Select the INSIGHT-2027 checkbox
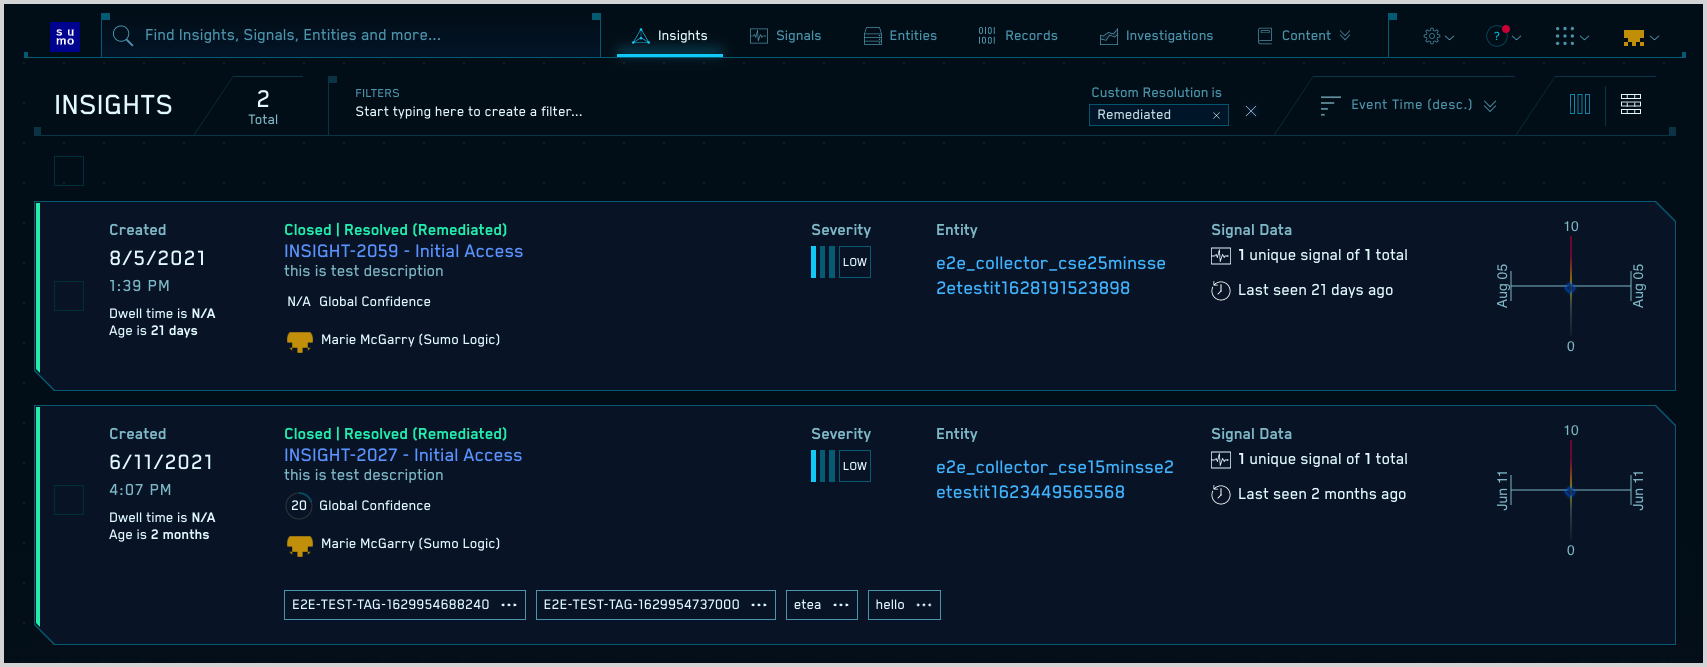Image resolution: width=1707 pixels, height=667 pixels. [69, 500]
